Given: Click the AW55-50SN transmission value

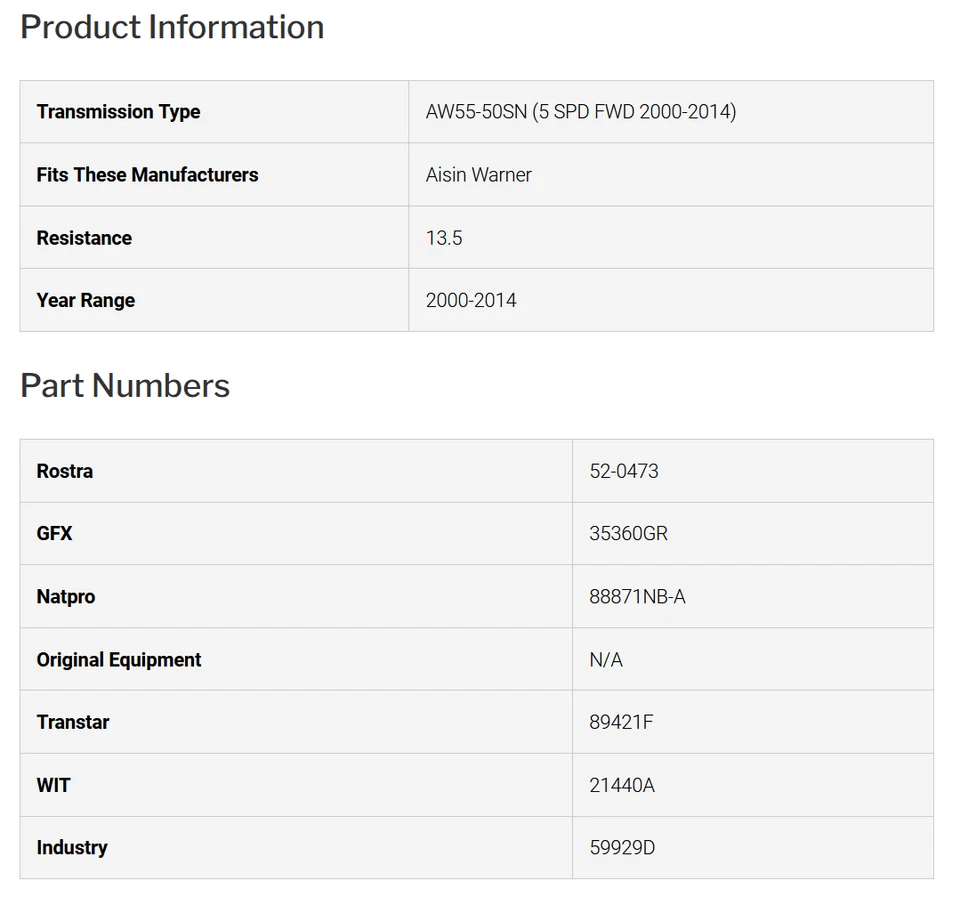Looking at the screenshot, I should coord(580,112).
